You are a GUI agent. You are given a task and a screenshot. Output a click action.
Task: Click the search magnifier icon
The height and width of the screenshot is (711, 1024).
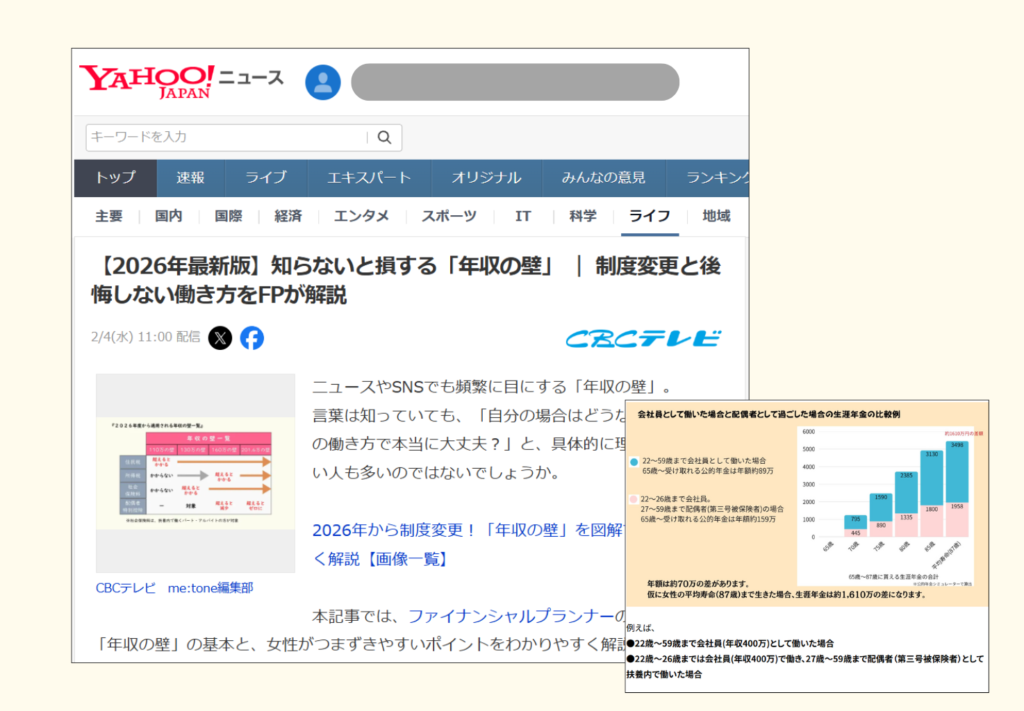pyautogui.click(x=384, y=137)
